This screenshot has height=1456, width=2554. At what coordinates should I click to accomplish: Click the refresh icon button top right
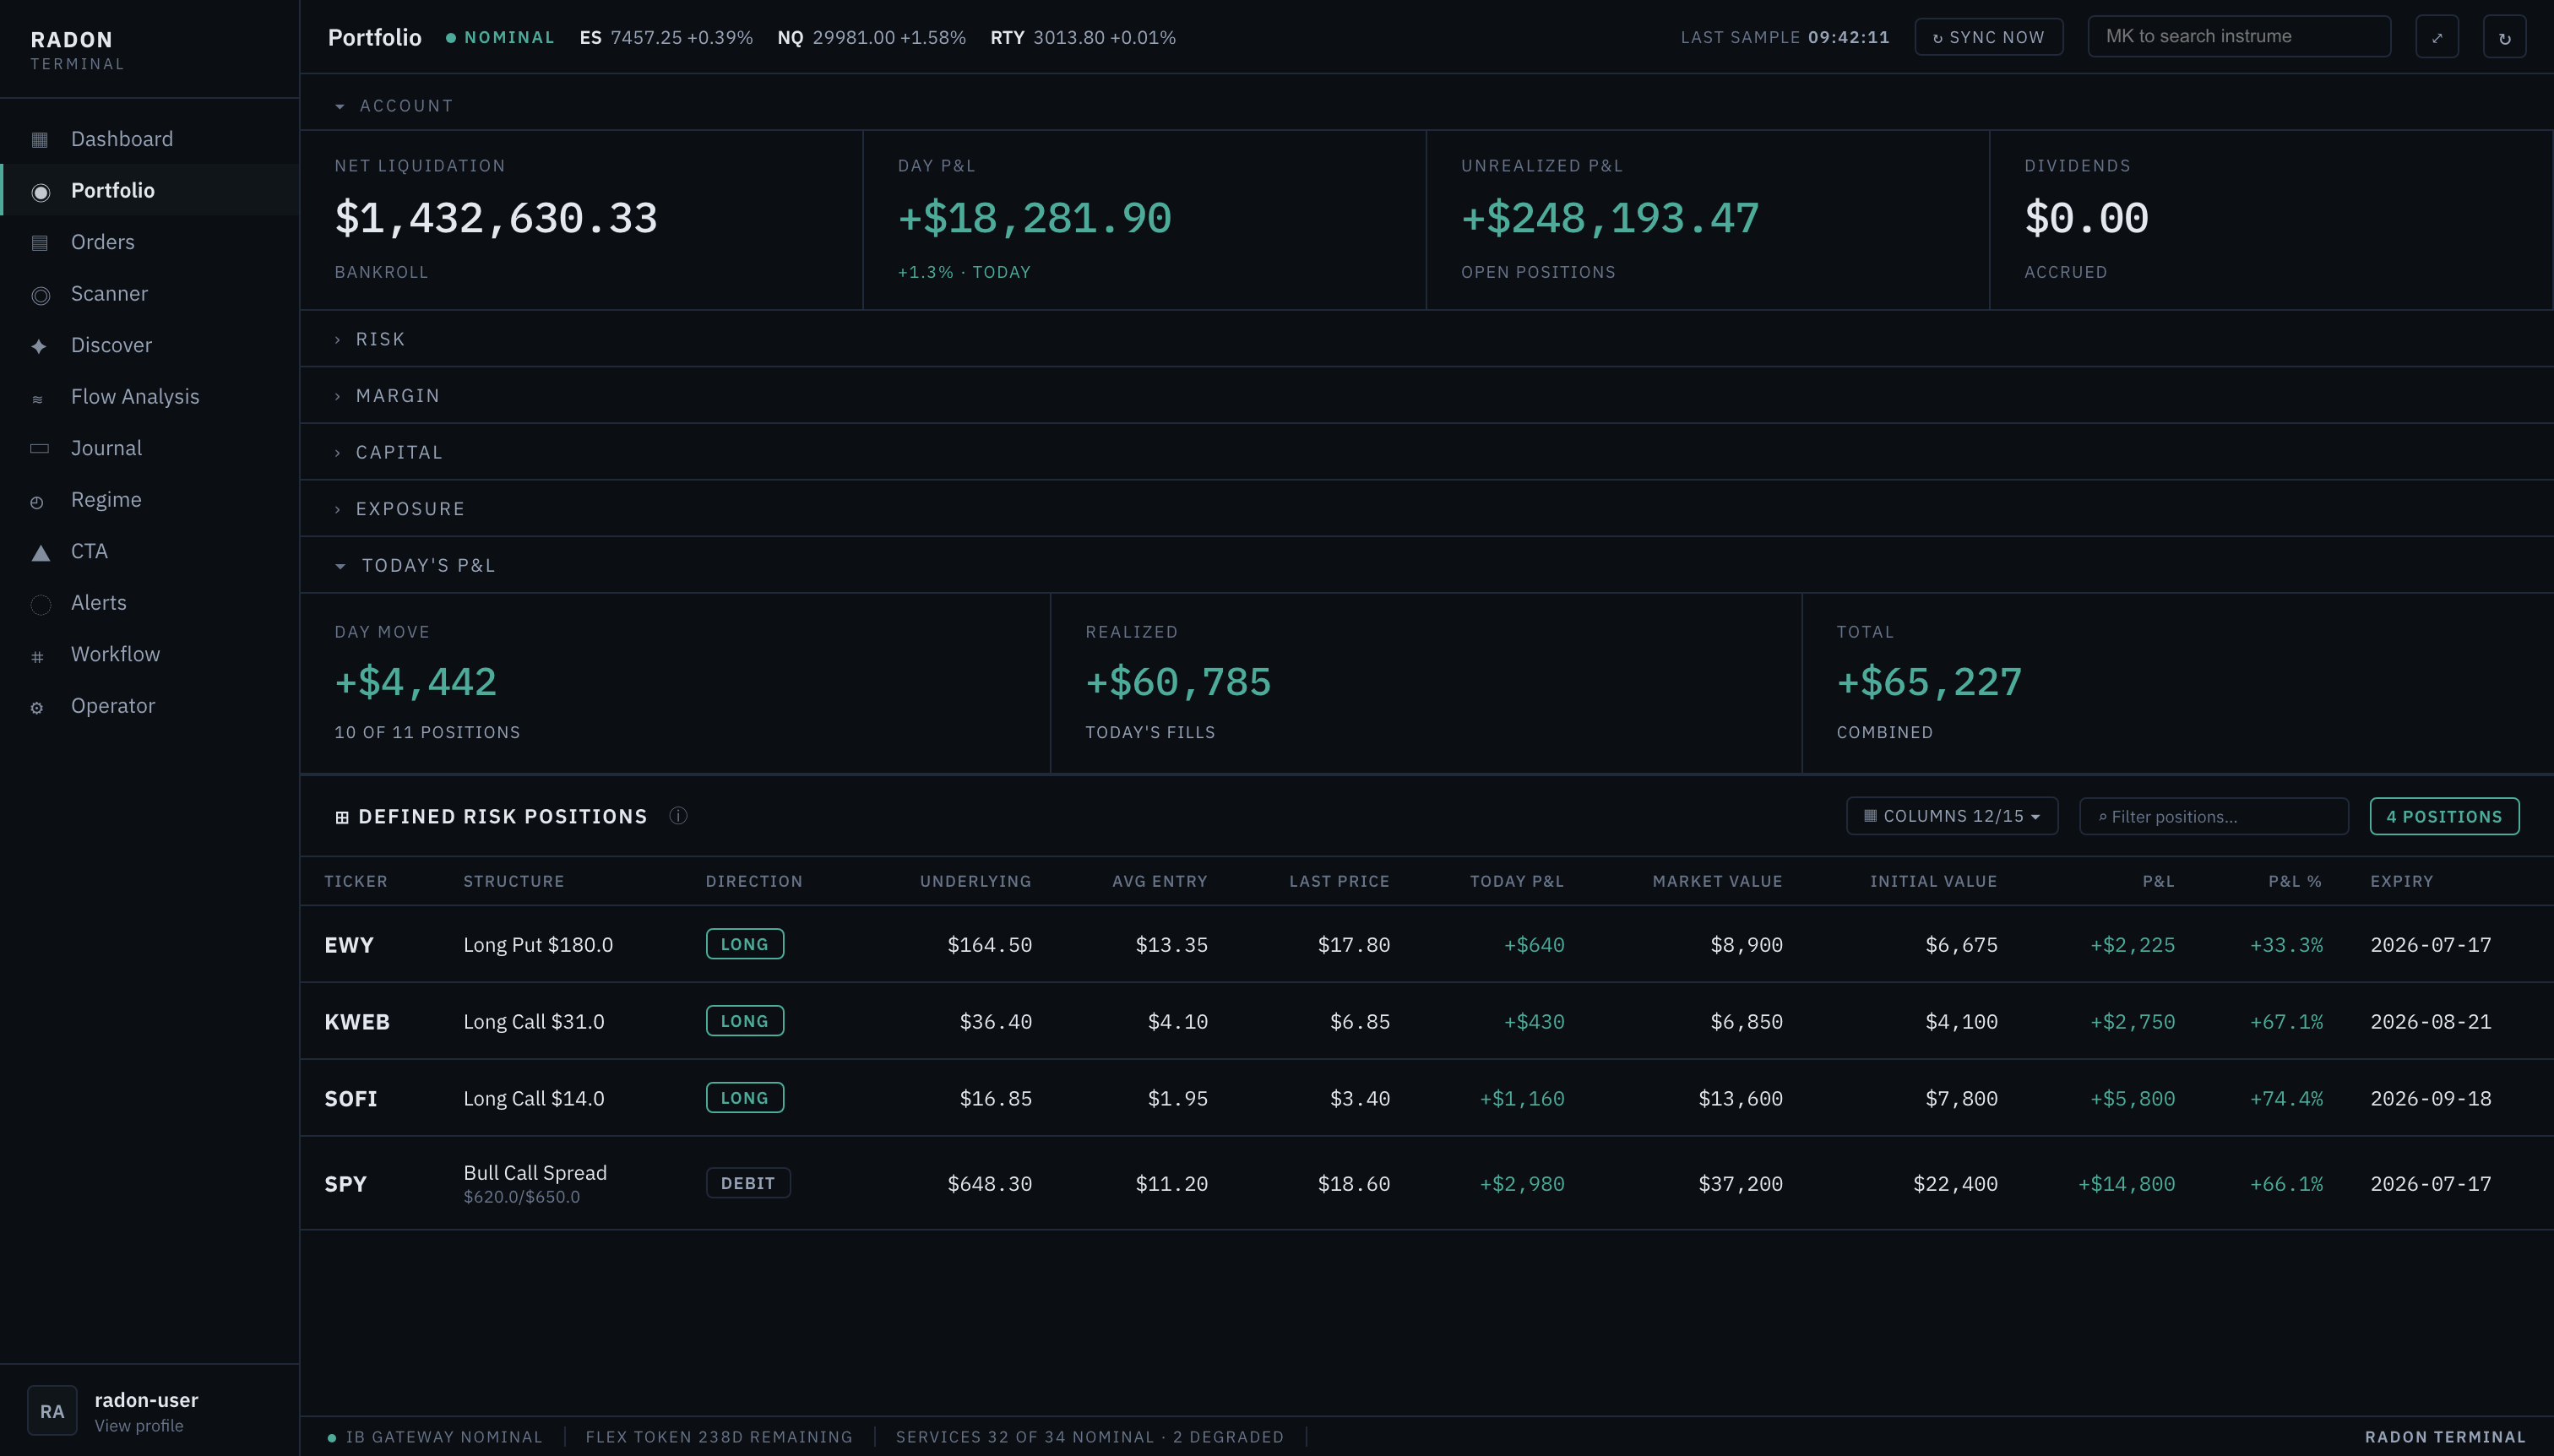pos(2505,37)
